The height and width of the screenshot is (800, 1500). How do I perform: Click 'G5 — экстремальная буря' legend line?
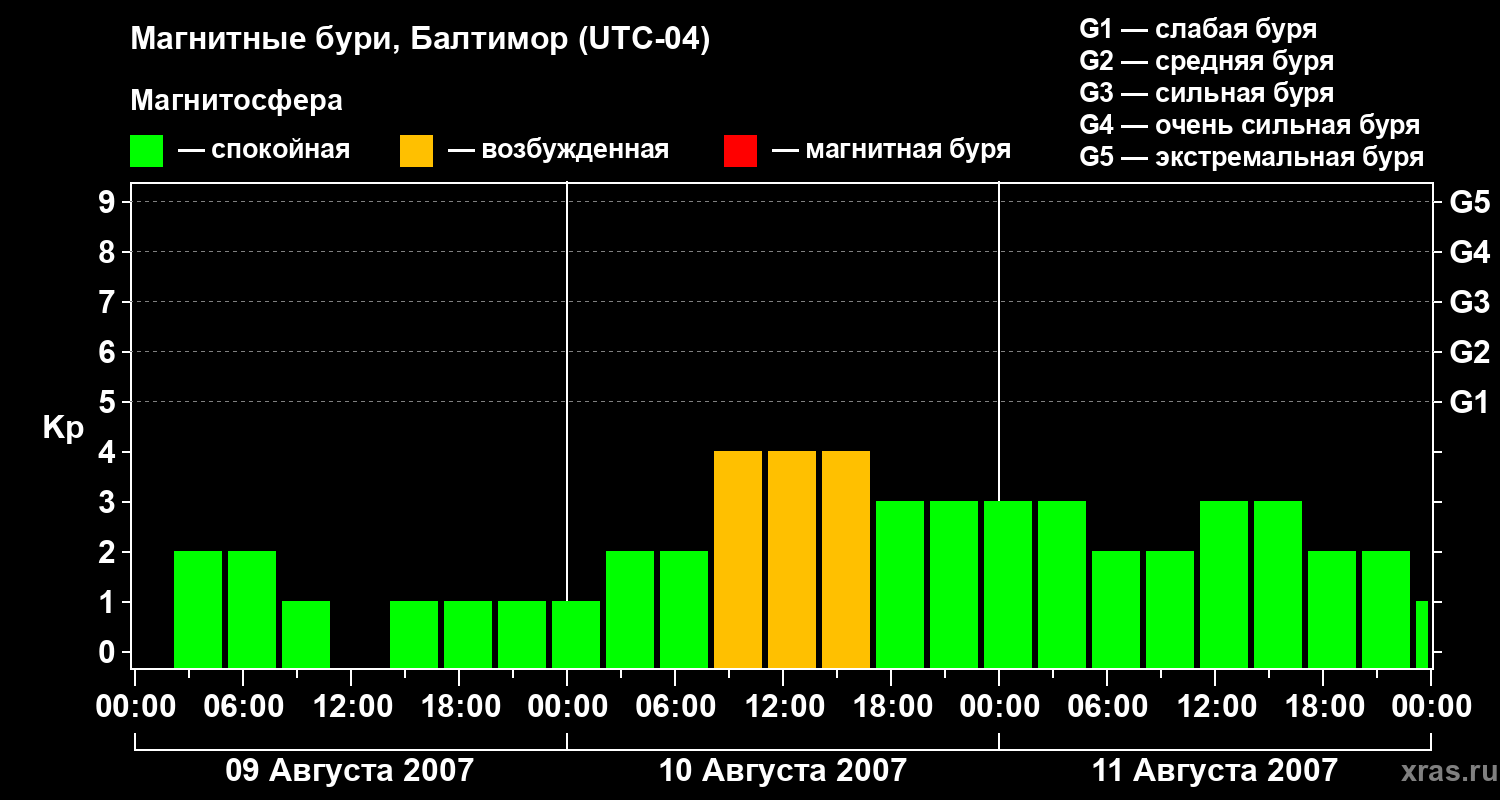tap(1251, 157)
